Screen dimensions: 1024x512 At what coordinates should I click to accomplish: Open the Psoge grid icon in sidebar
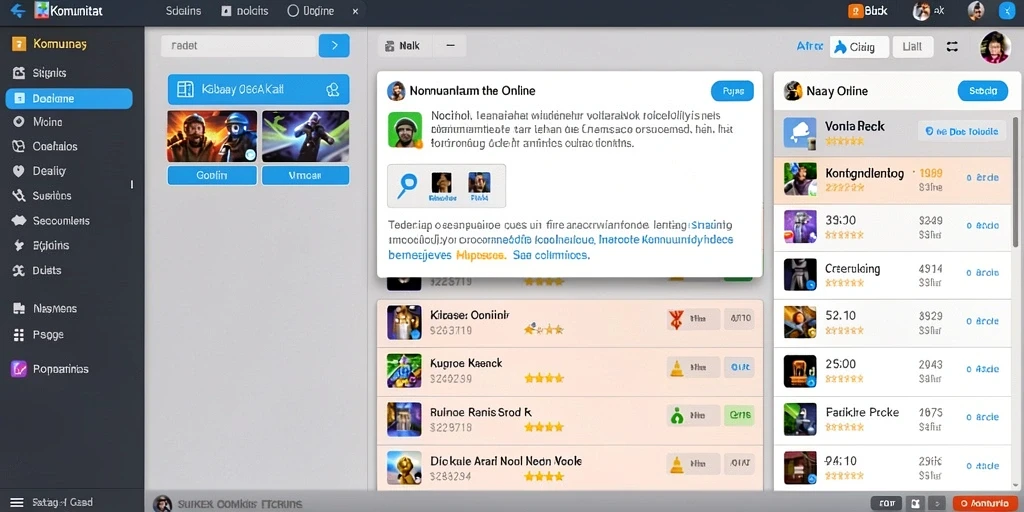[19, 334]
